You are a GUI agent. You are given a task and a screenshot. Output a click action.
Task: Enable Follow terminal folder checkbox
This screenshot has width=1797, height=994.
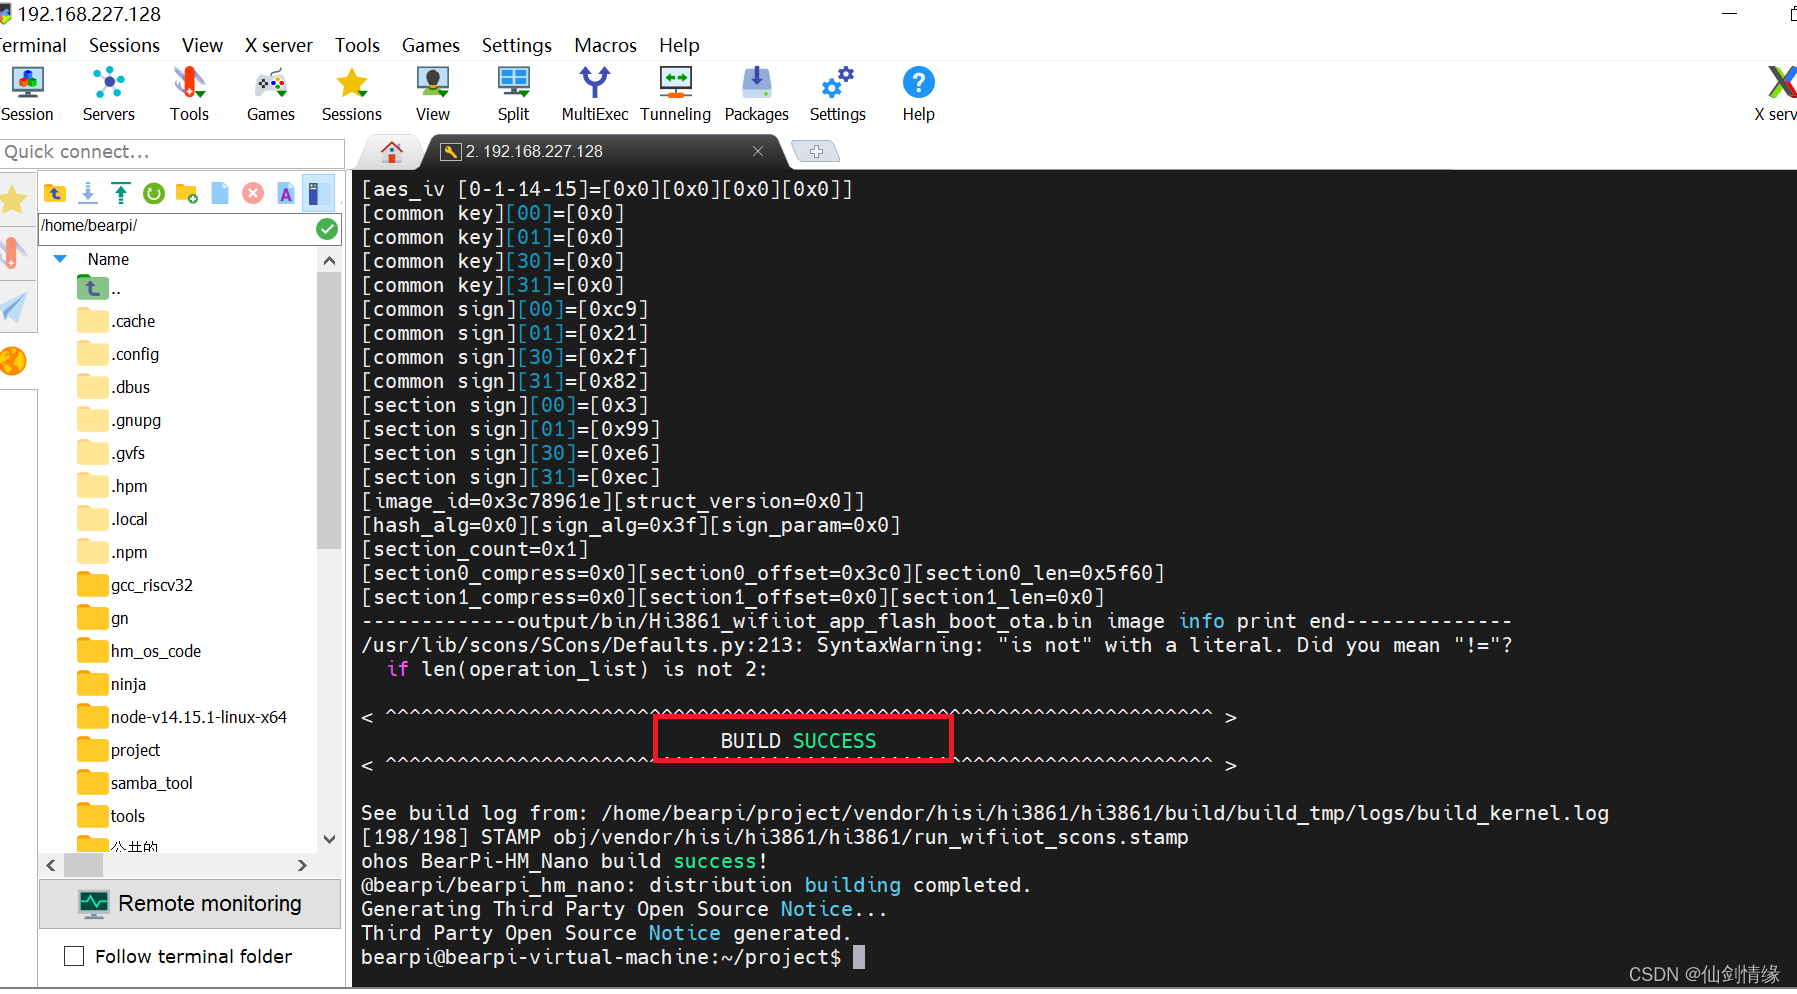point(74,956)
